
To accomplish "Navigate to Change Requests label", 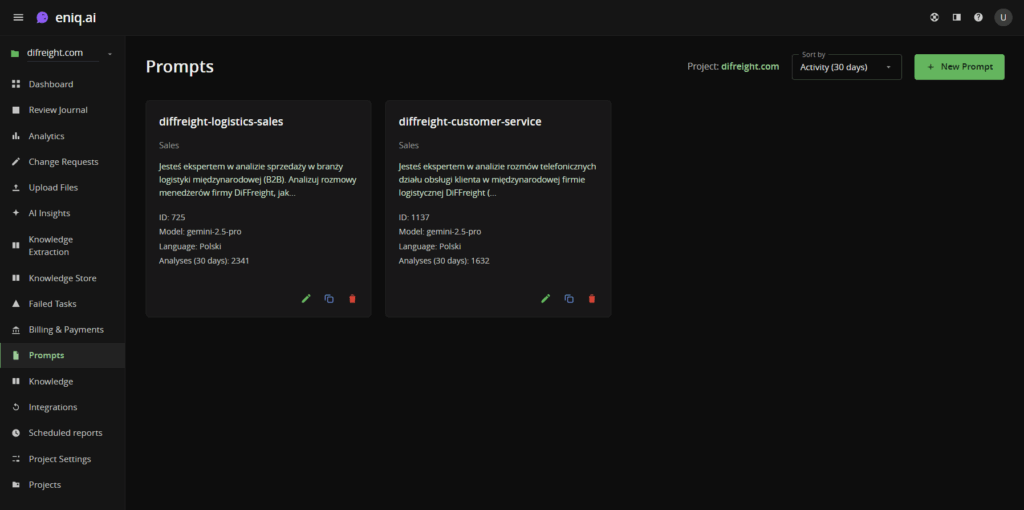I will [63, 162].
